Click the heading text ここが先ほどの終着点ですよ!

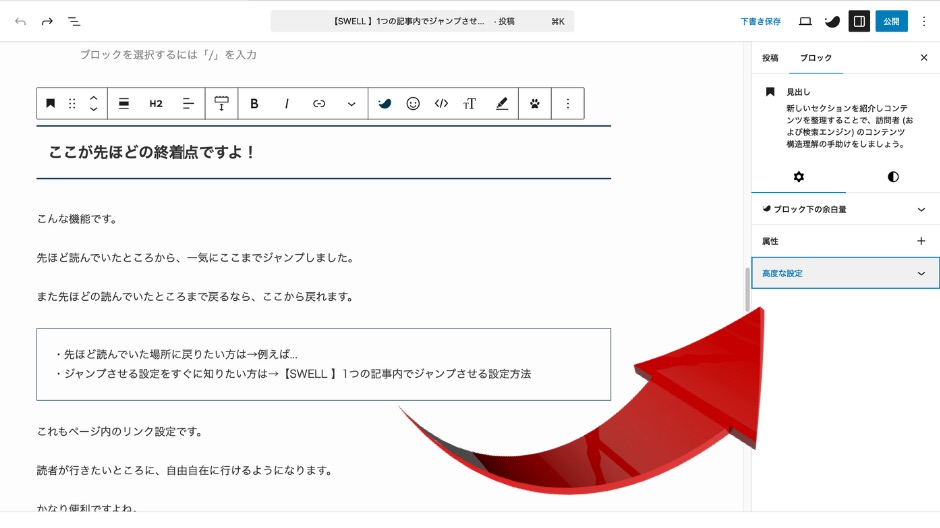[x=152, y=152]
